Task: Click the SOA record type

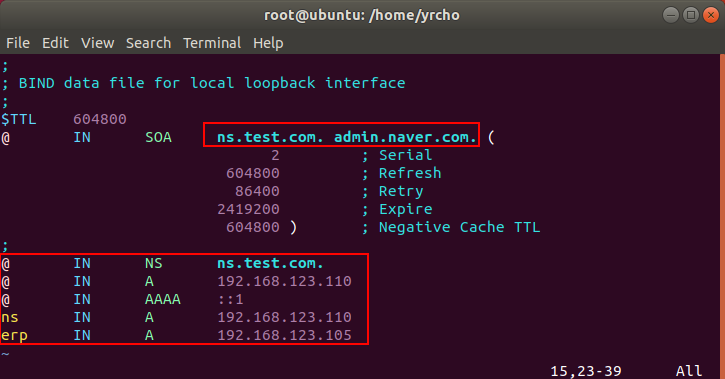Action: (158, 137)
